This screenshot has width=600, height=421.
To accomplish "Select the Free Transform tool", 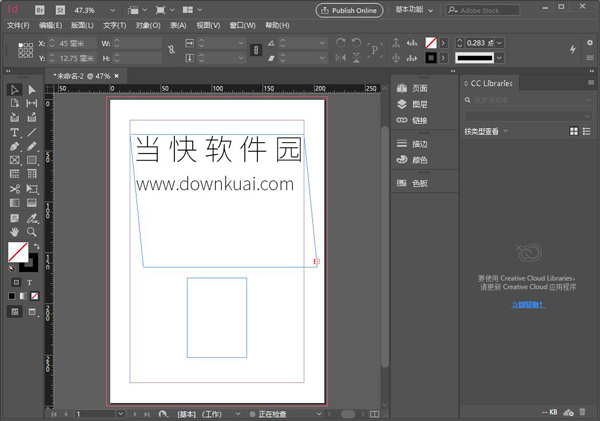I will pos(32,189).
